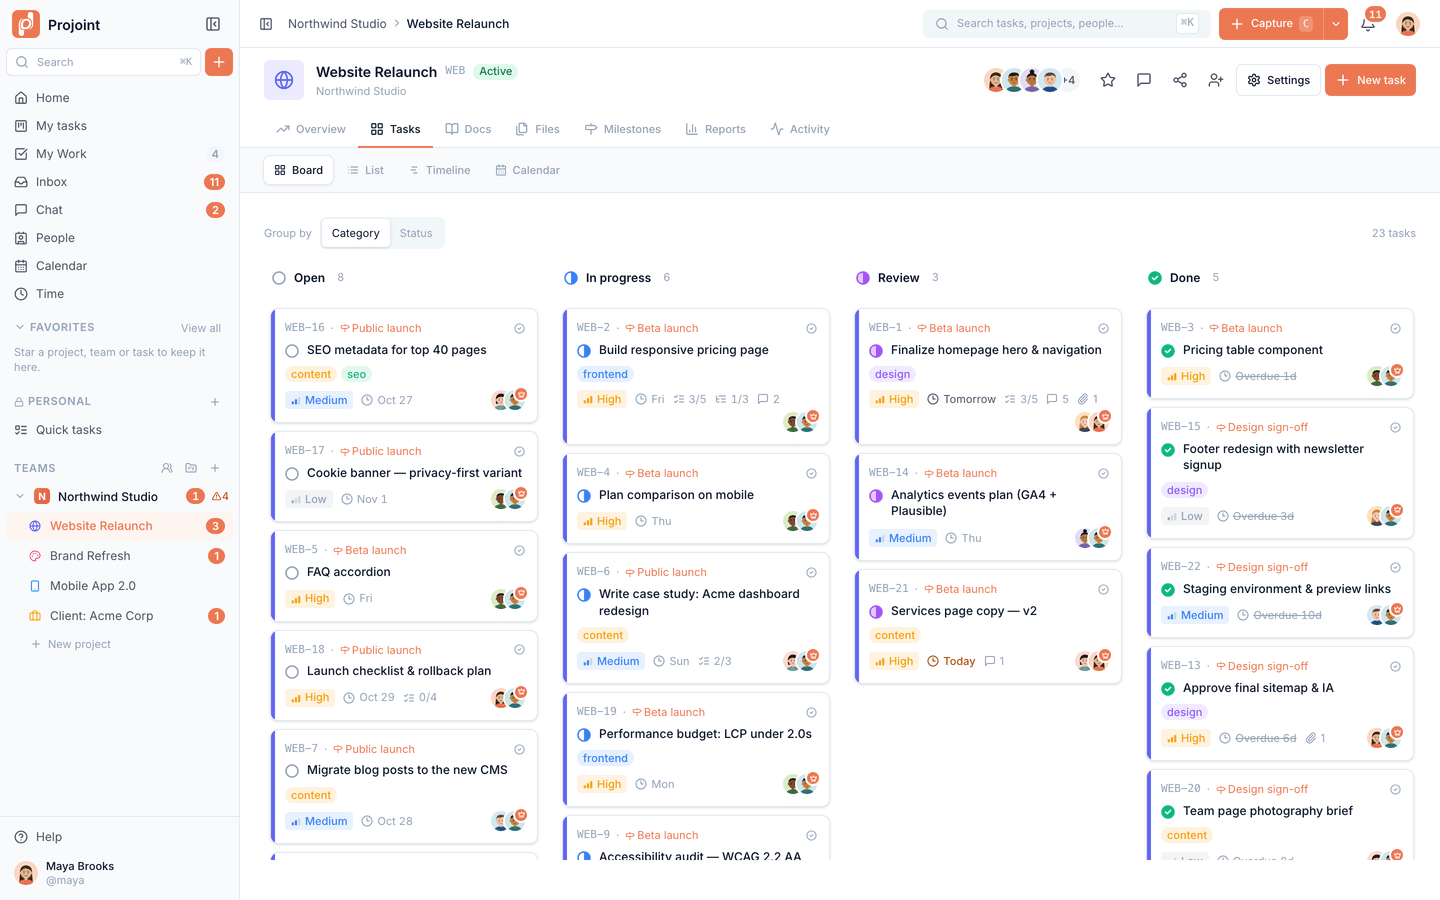Check off the FAQ accordion task

pos(292,573)
